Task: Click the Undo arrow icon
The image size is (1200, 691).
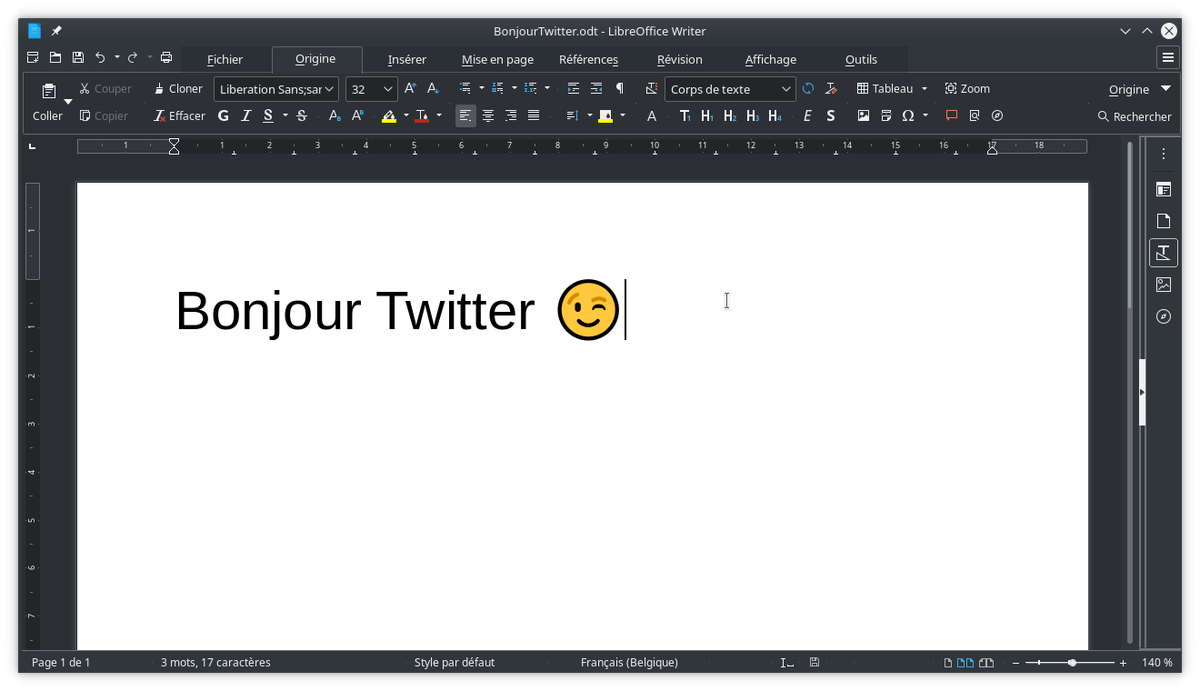Action: [x=100, y=58]
